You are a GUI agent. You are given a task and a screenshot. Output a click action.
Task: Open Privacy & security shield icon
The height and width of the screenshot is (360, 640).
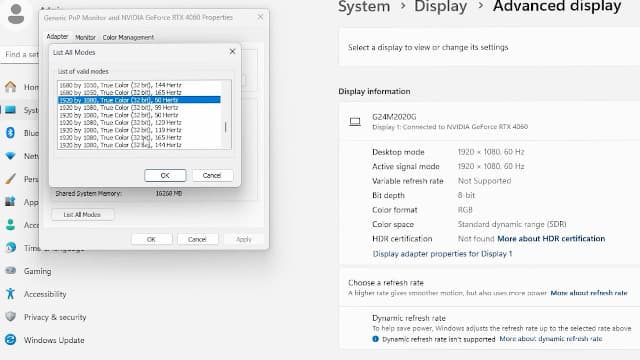(11, 317)
